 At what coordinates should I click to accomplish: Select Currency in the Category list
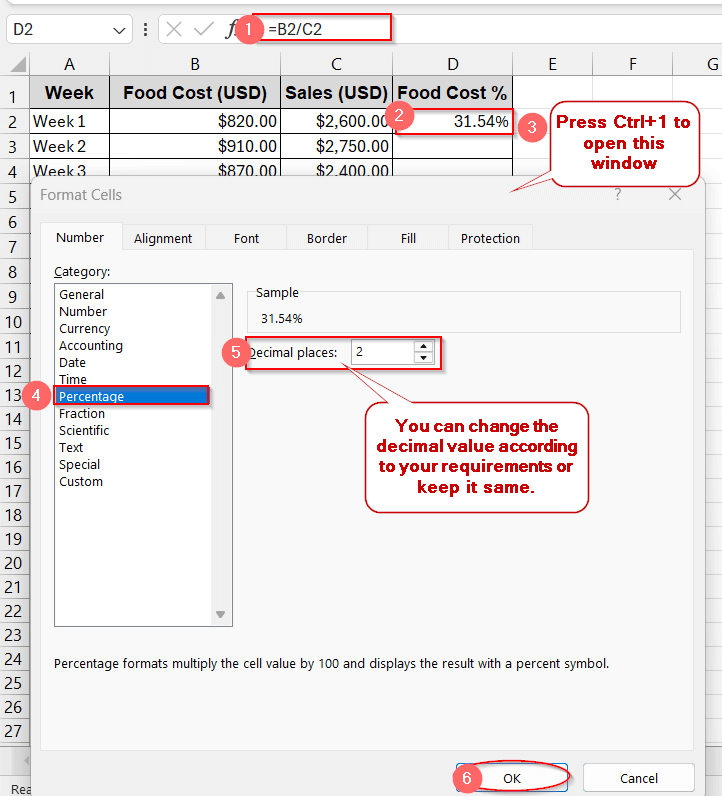85,328
